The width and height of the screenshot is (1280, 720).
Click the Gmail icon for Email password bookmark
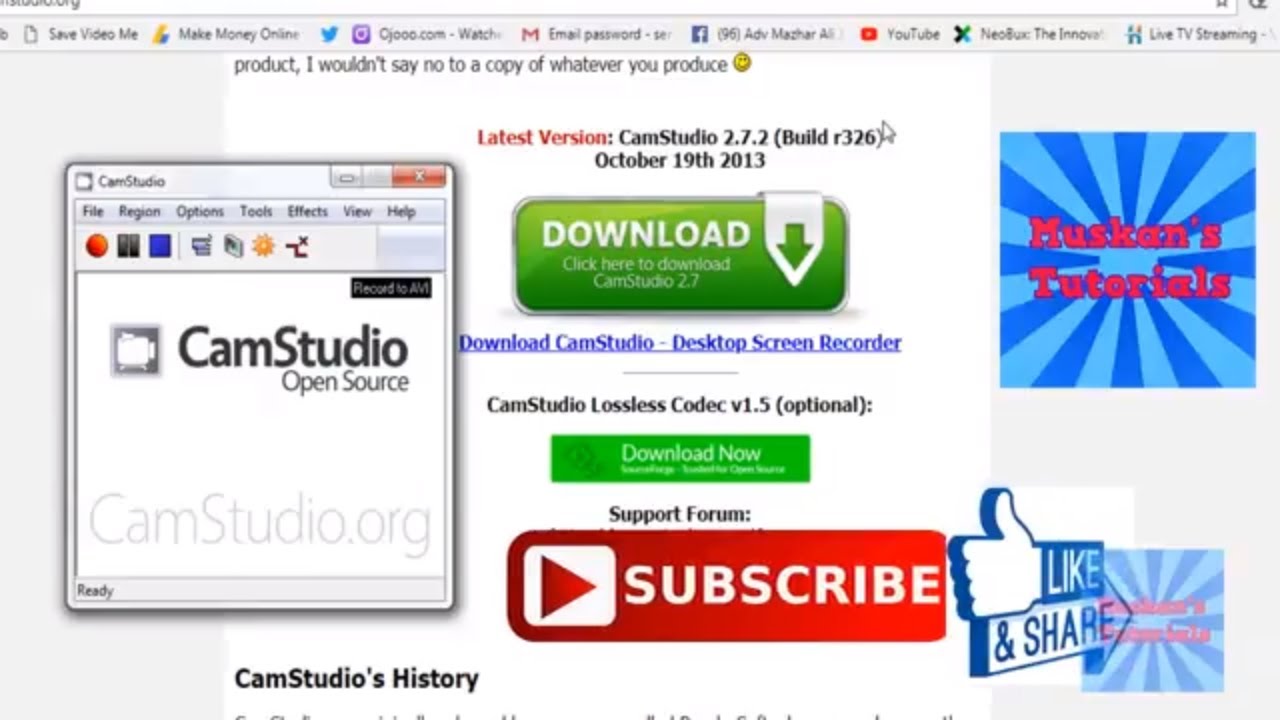(x=530, y=34)
